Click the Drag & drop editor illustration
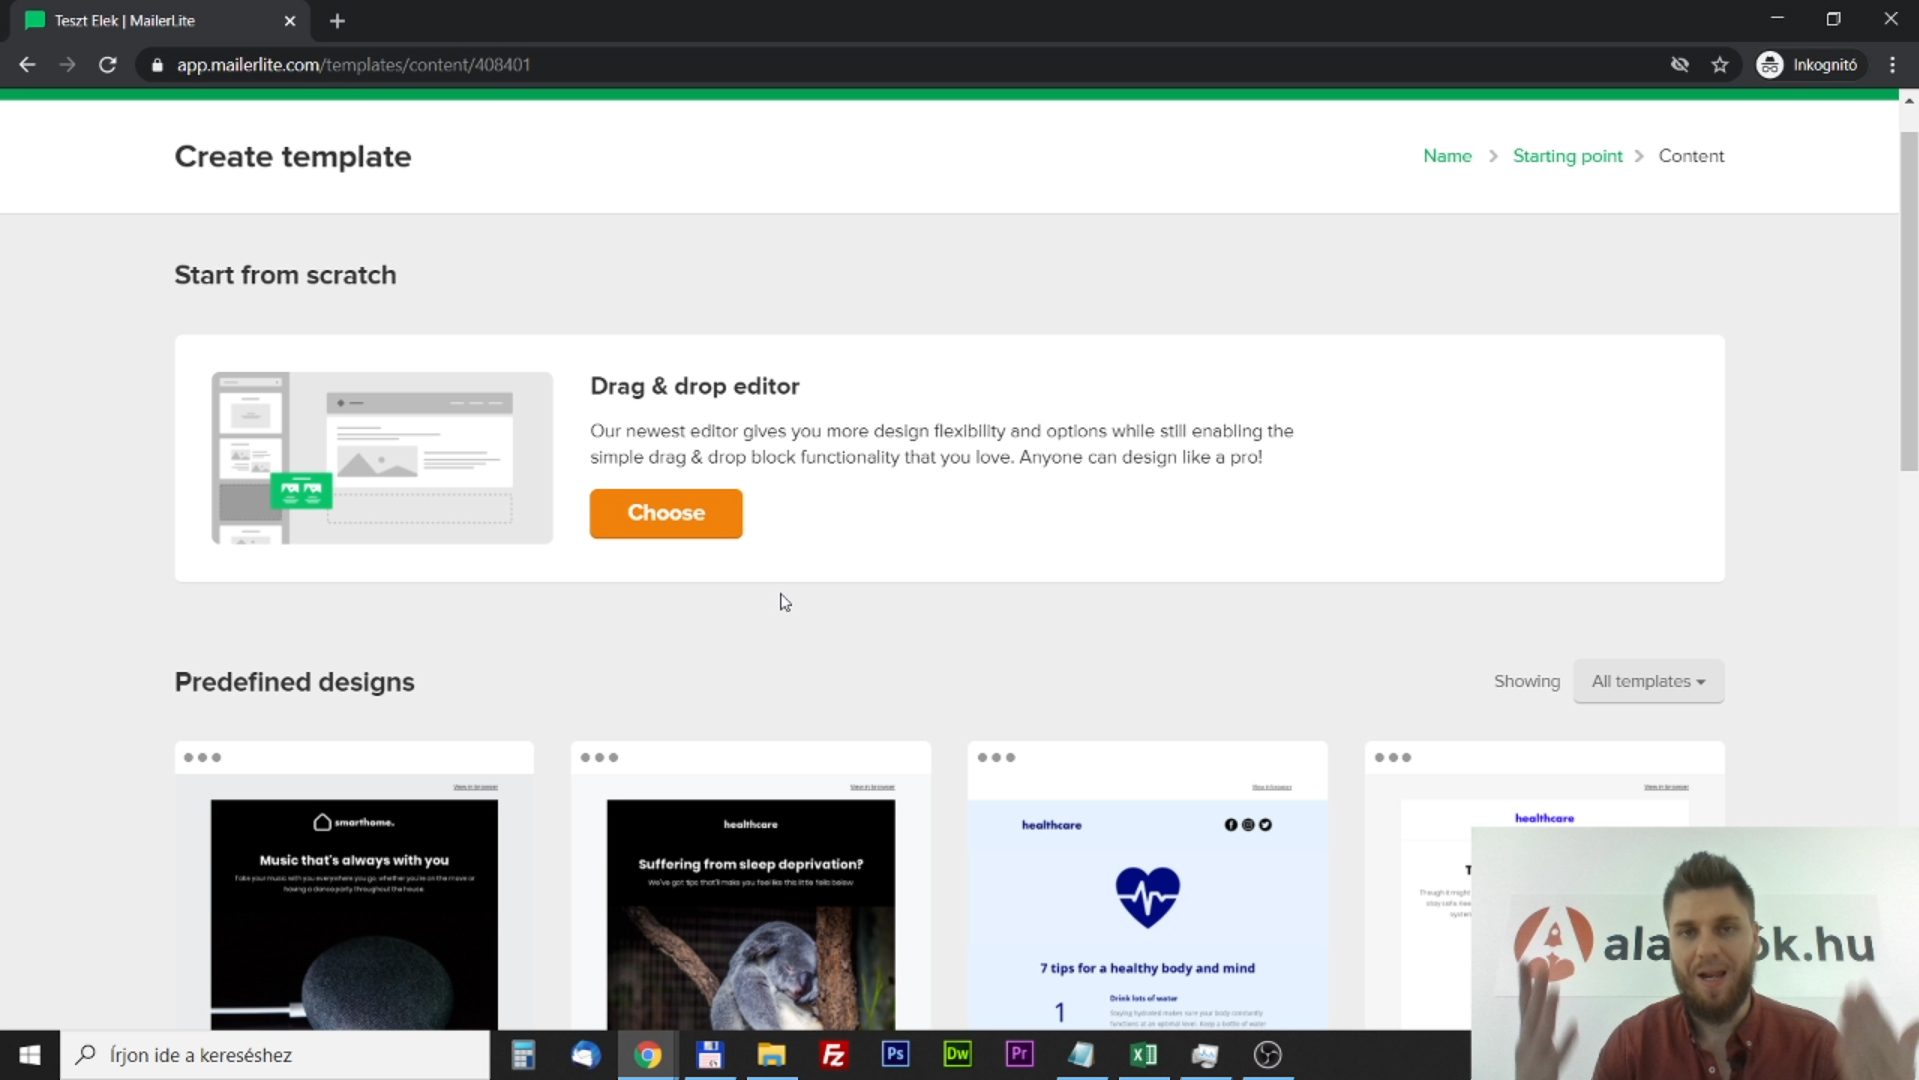This screenshot has width=1919, height=1080. (382, 458)
